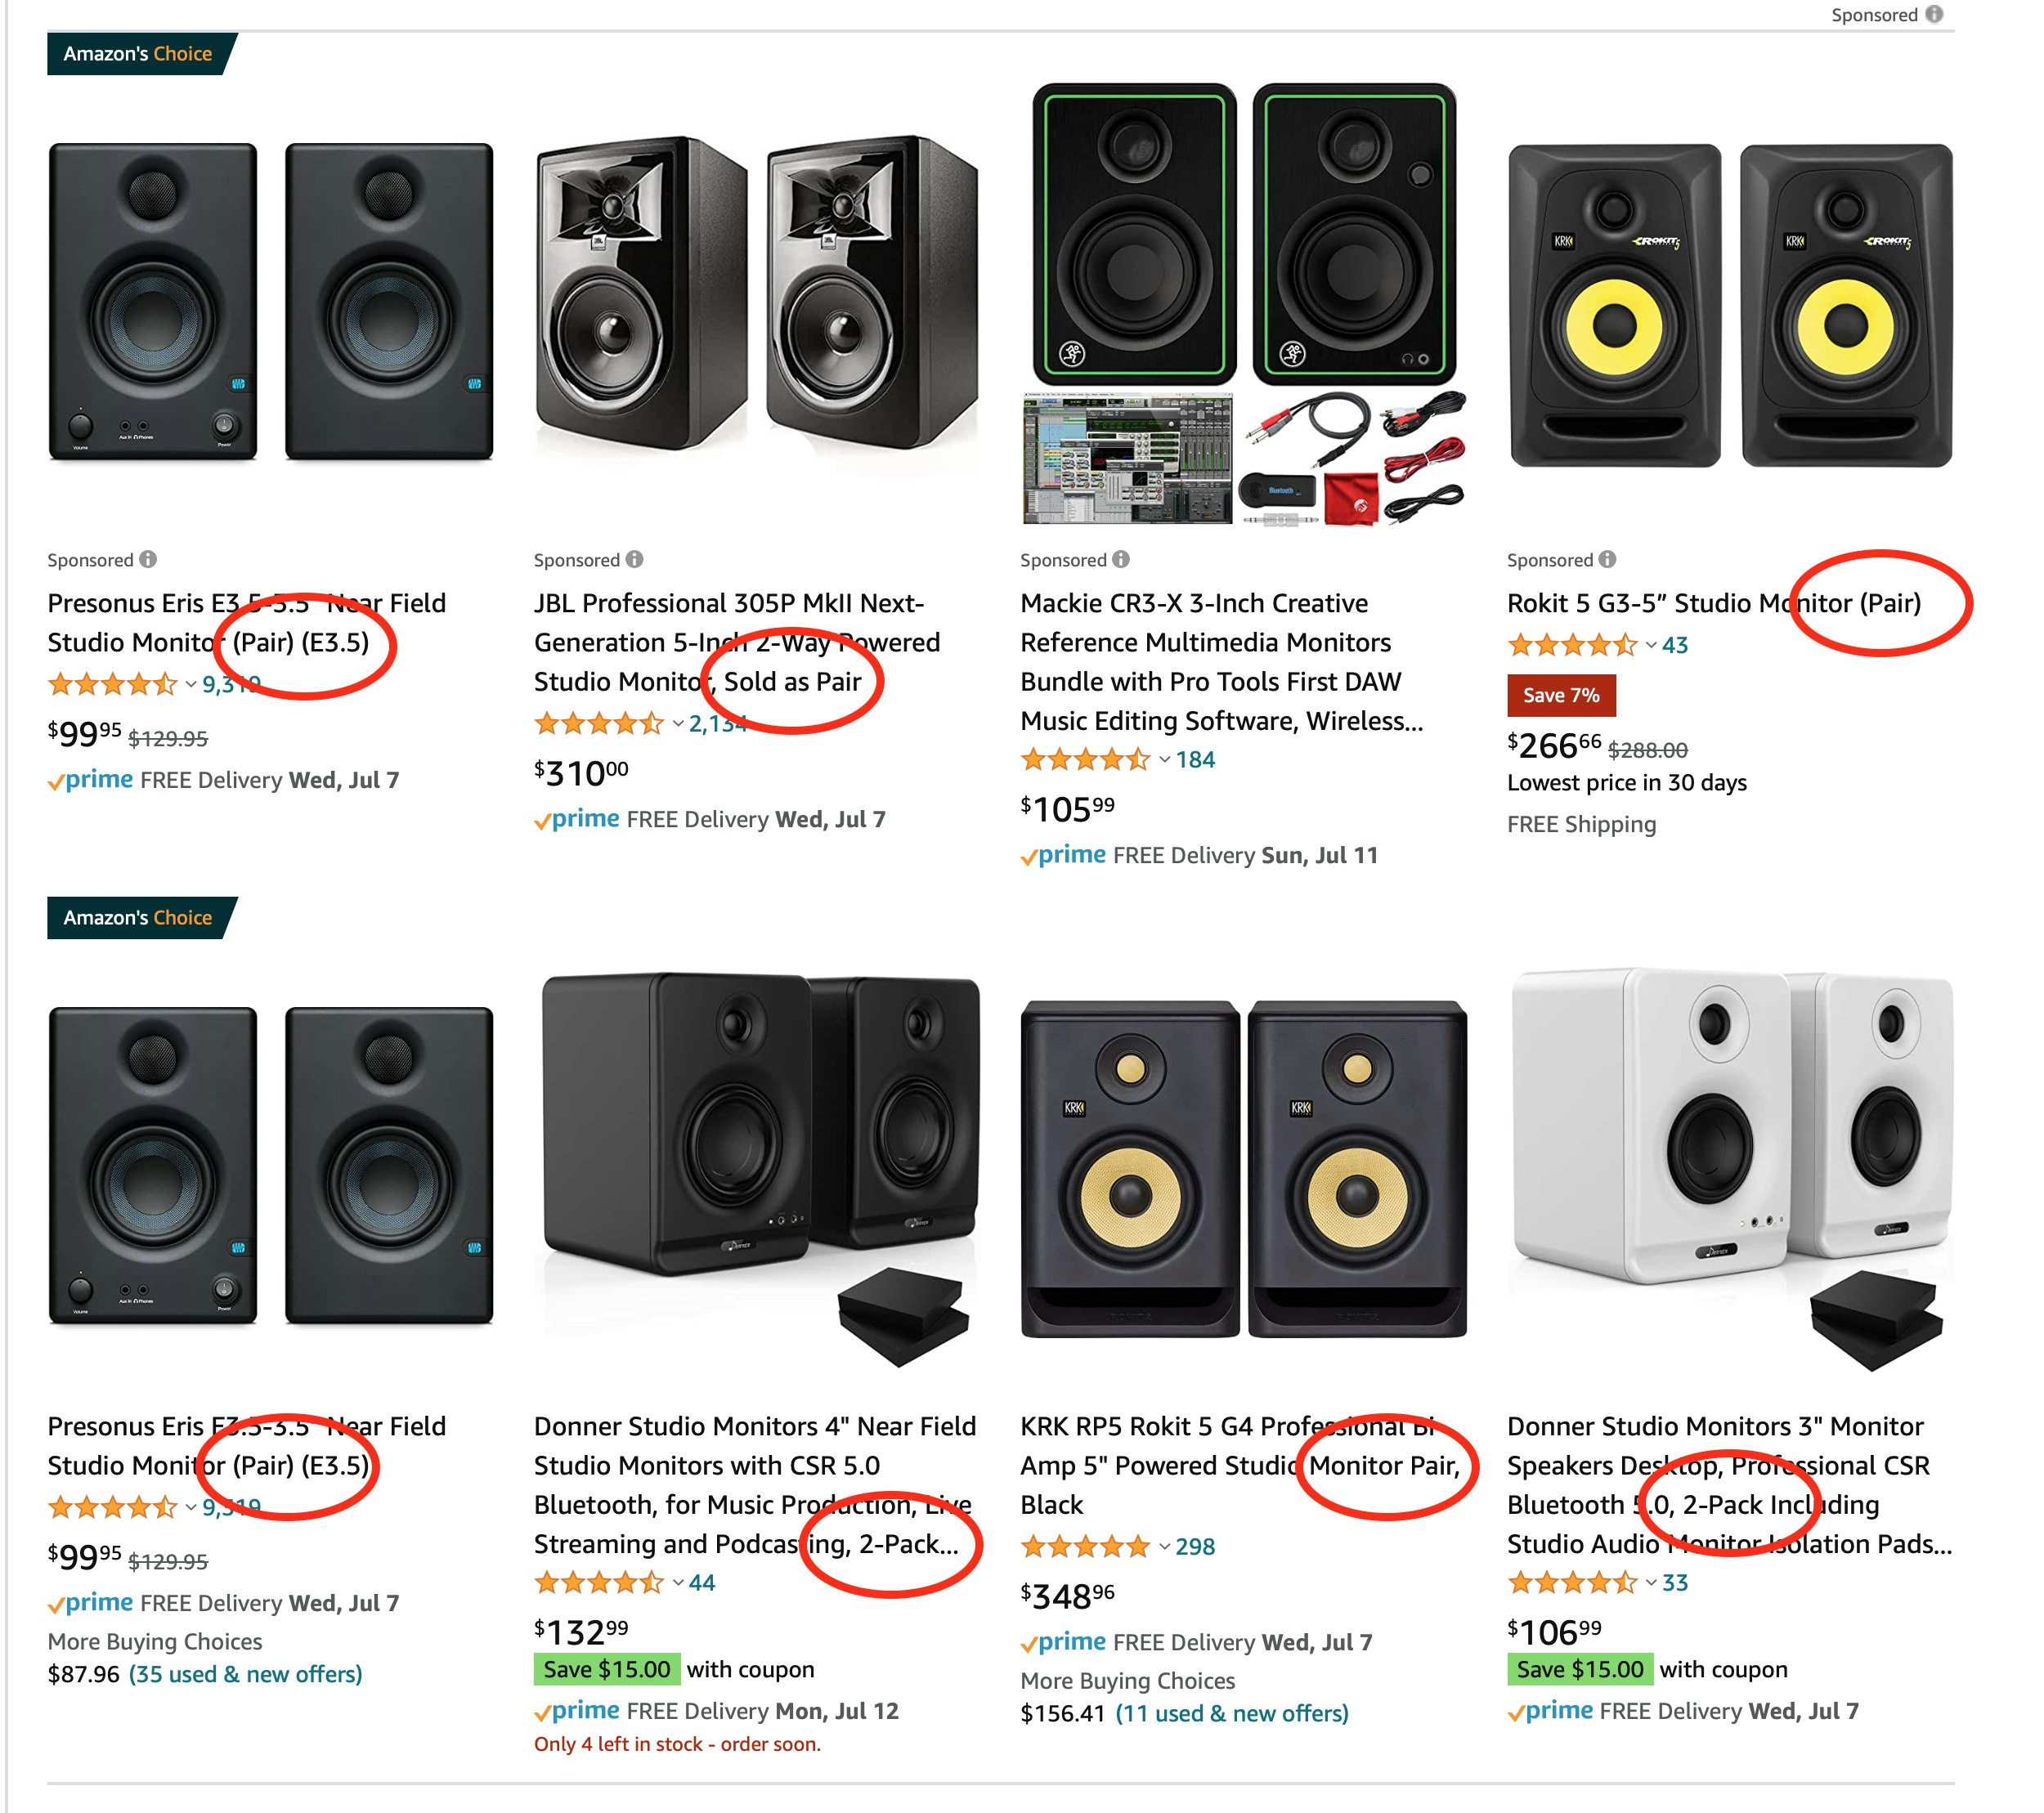
Task: Click Sponsored info icon above Presonus Eris listing
Action: click(x=148, y=559)
